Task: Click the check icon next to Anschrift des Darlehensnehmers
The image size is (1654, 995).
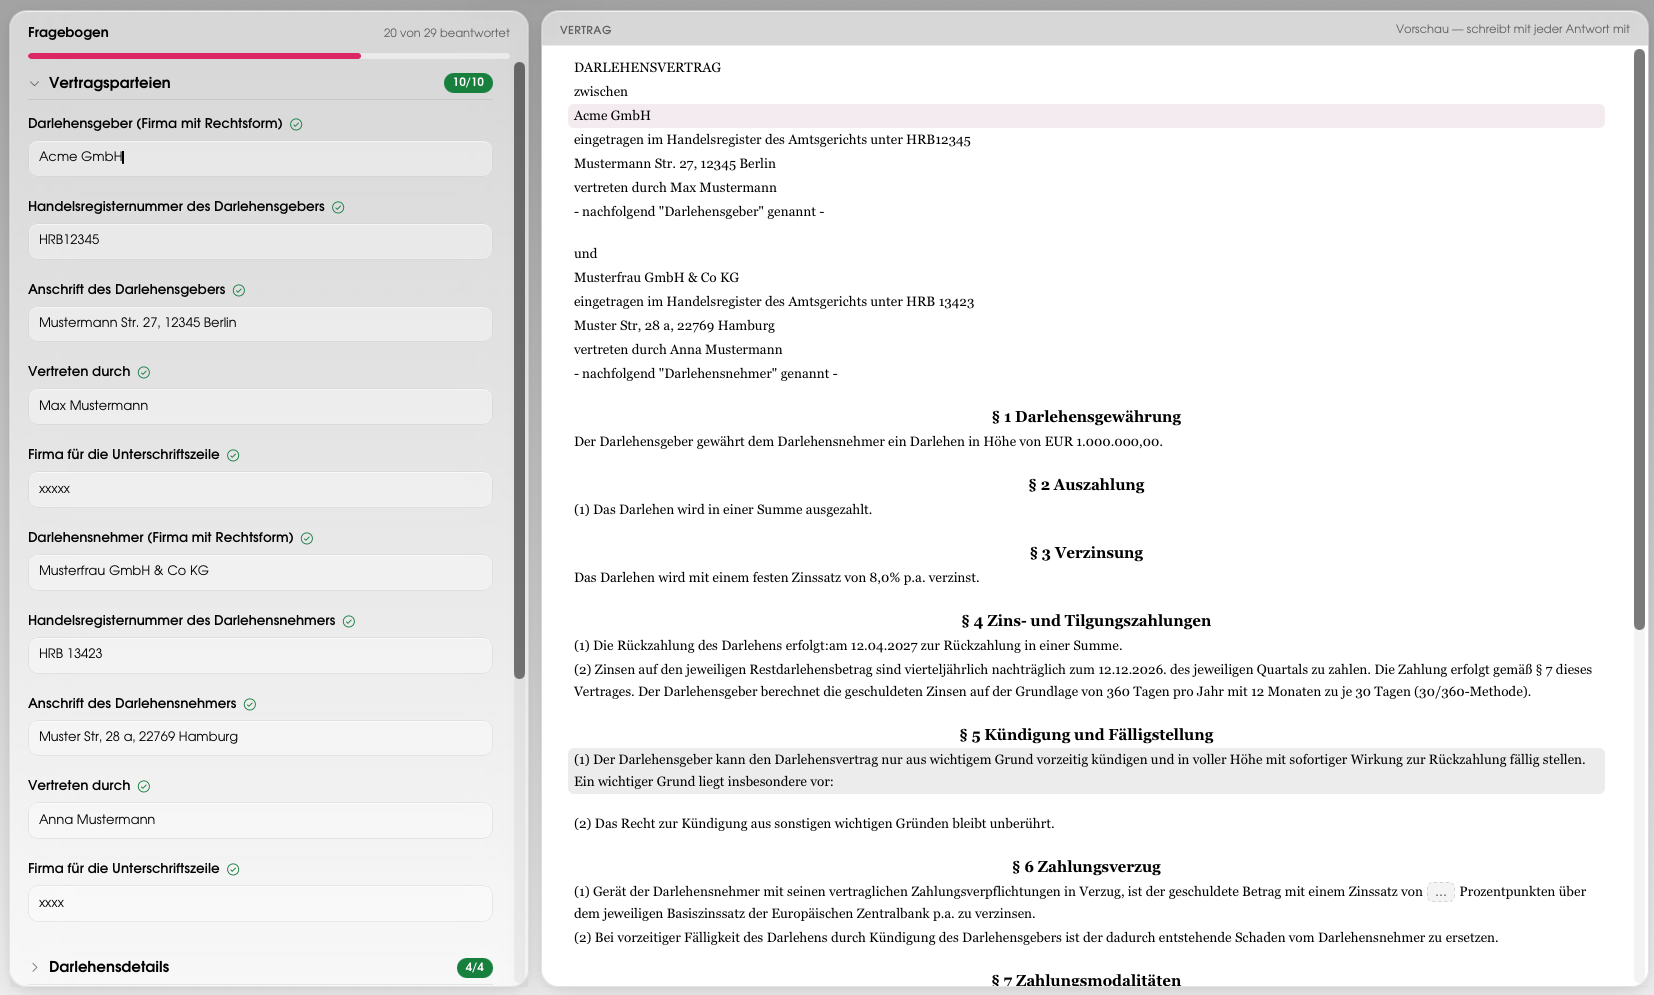Action: [250, 704]
